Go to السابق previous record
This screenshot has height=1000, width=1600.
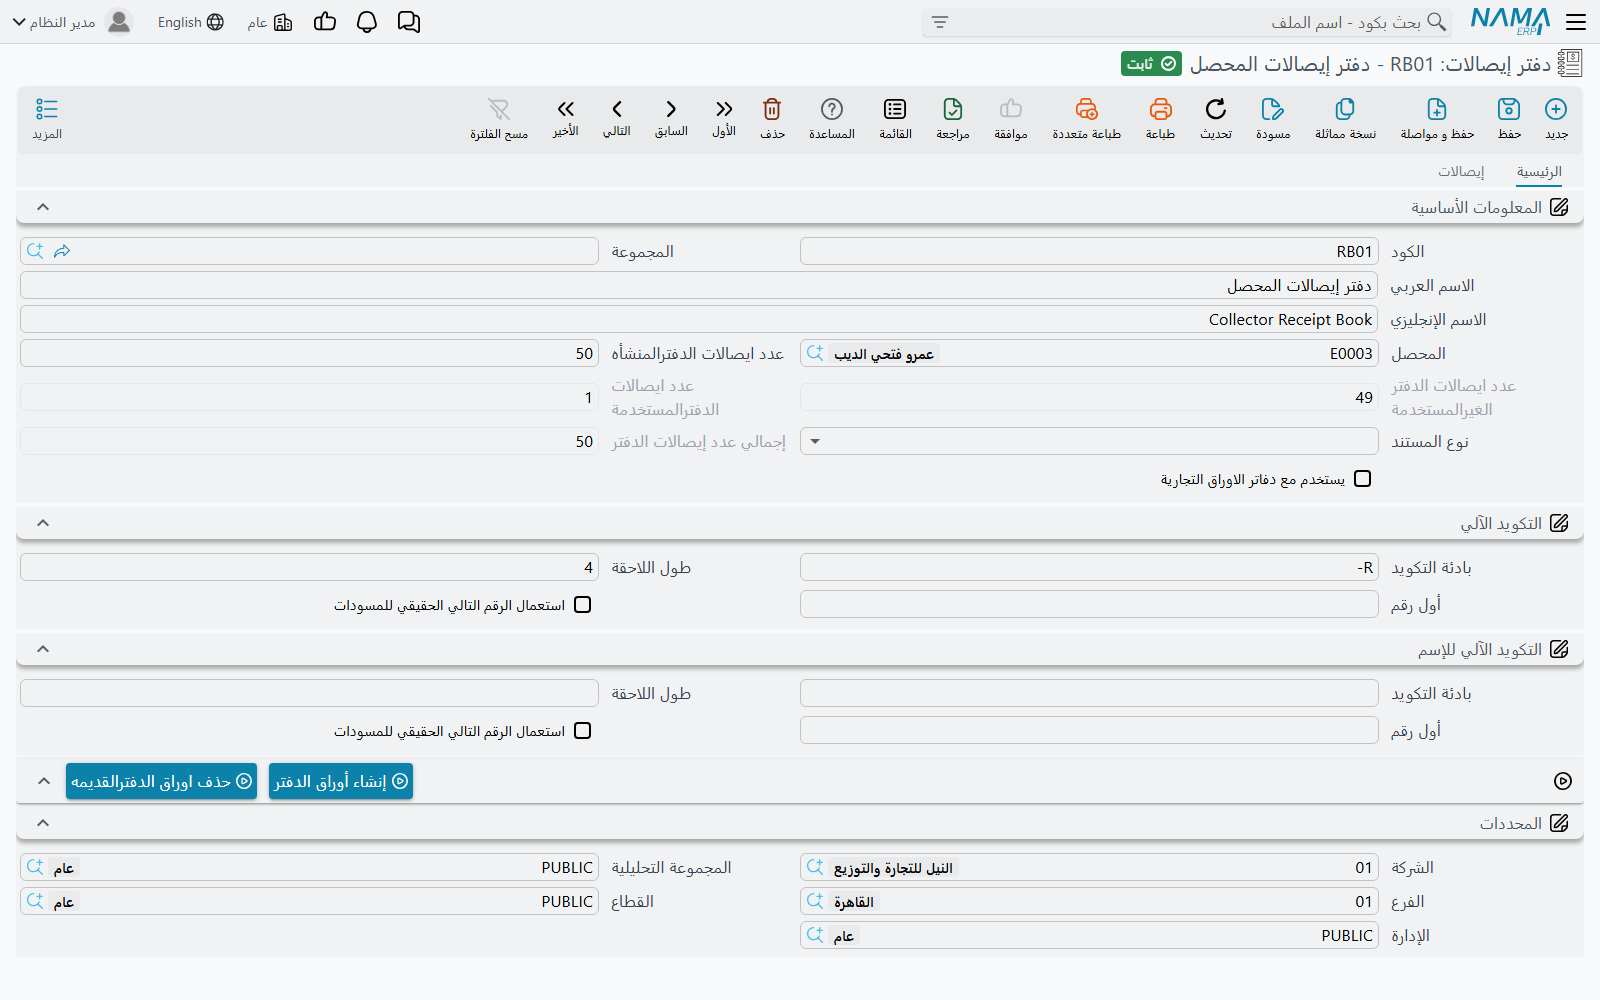click(x=671, y=116)
